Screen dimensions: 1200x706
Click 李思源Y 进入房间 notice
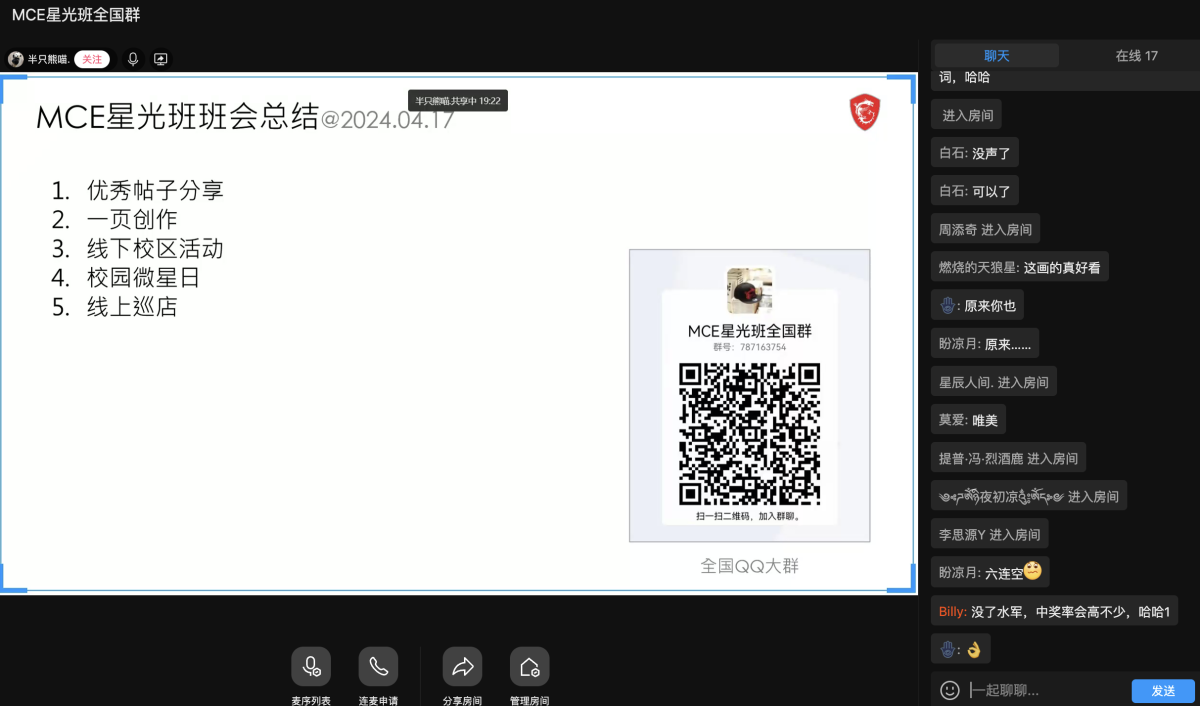tap(989, 534)
